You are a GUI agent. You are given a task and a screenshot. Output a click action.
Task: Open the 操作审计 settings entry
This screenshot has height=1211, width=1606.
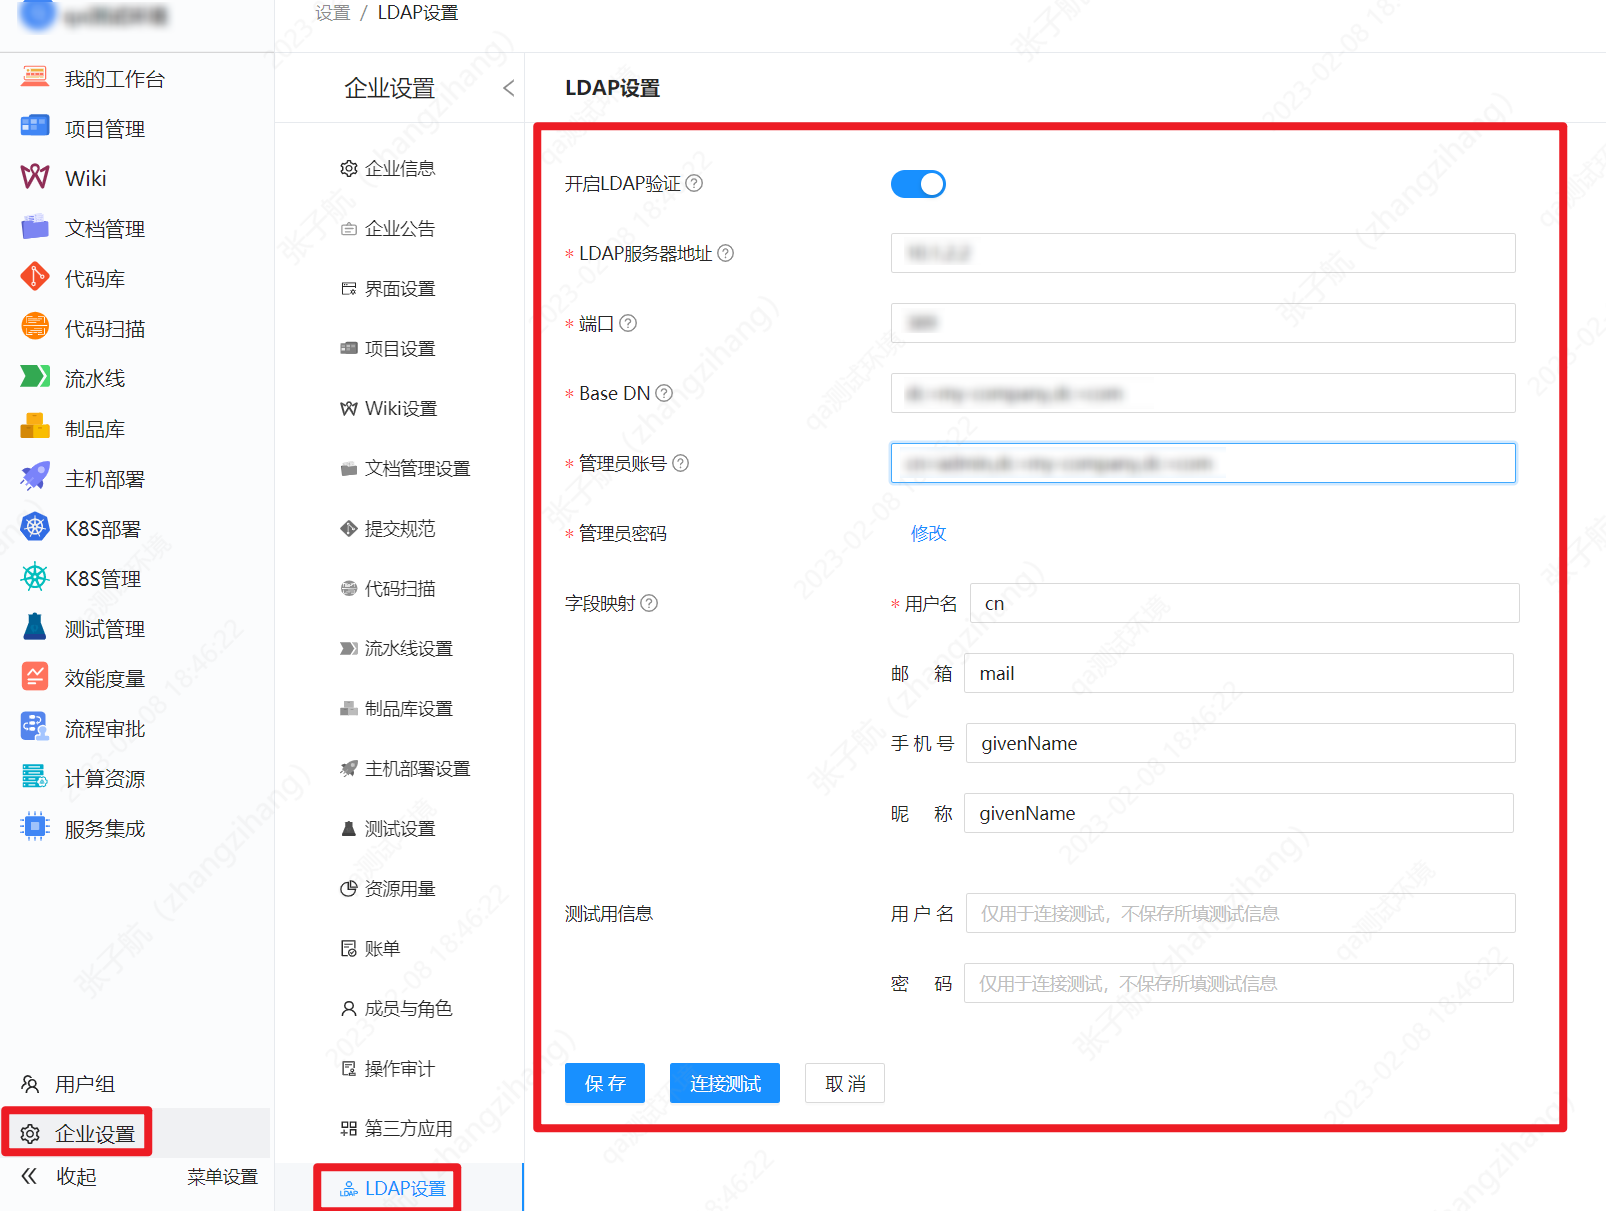point(399,1068)
